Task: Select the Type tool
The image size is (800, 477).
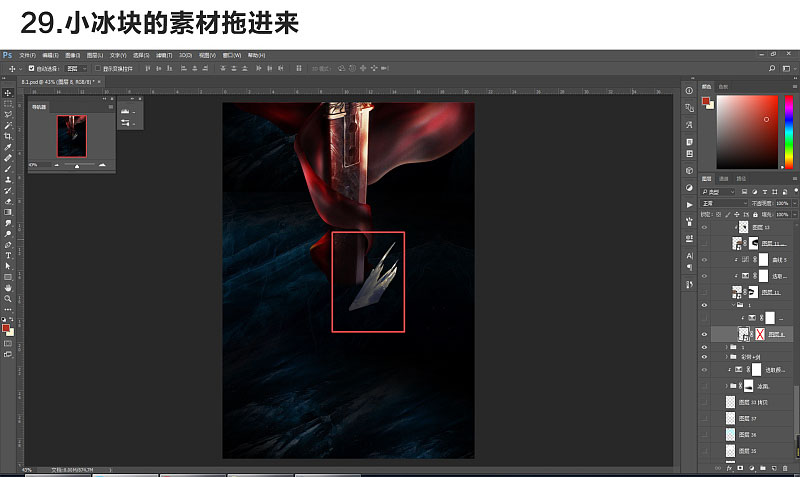Action: [x=8, y=255]
